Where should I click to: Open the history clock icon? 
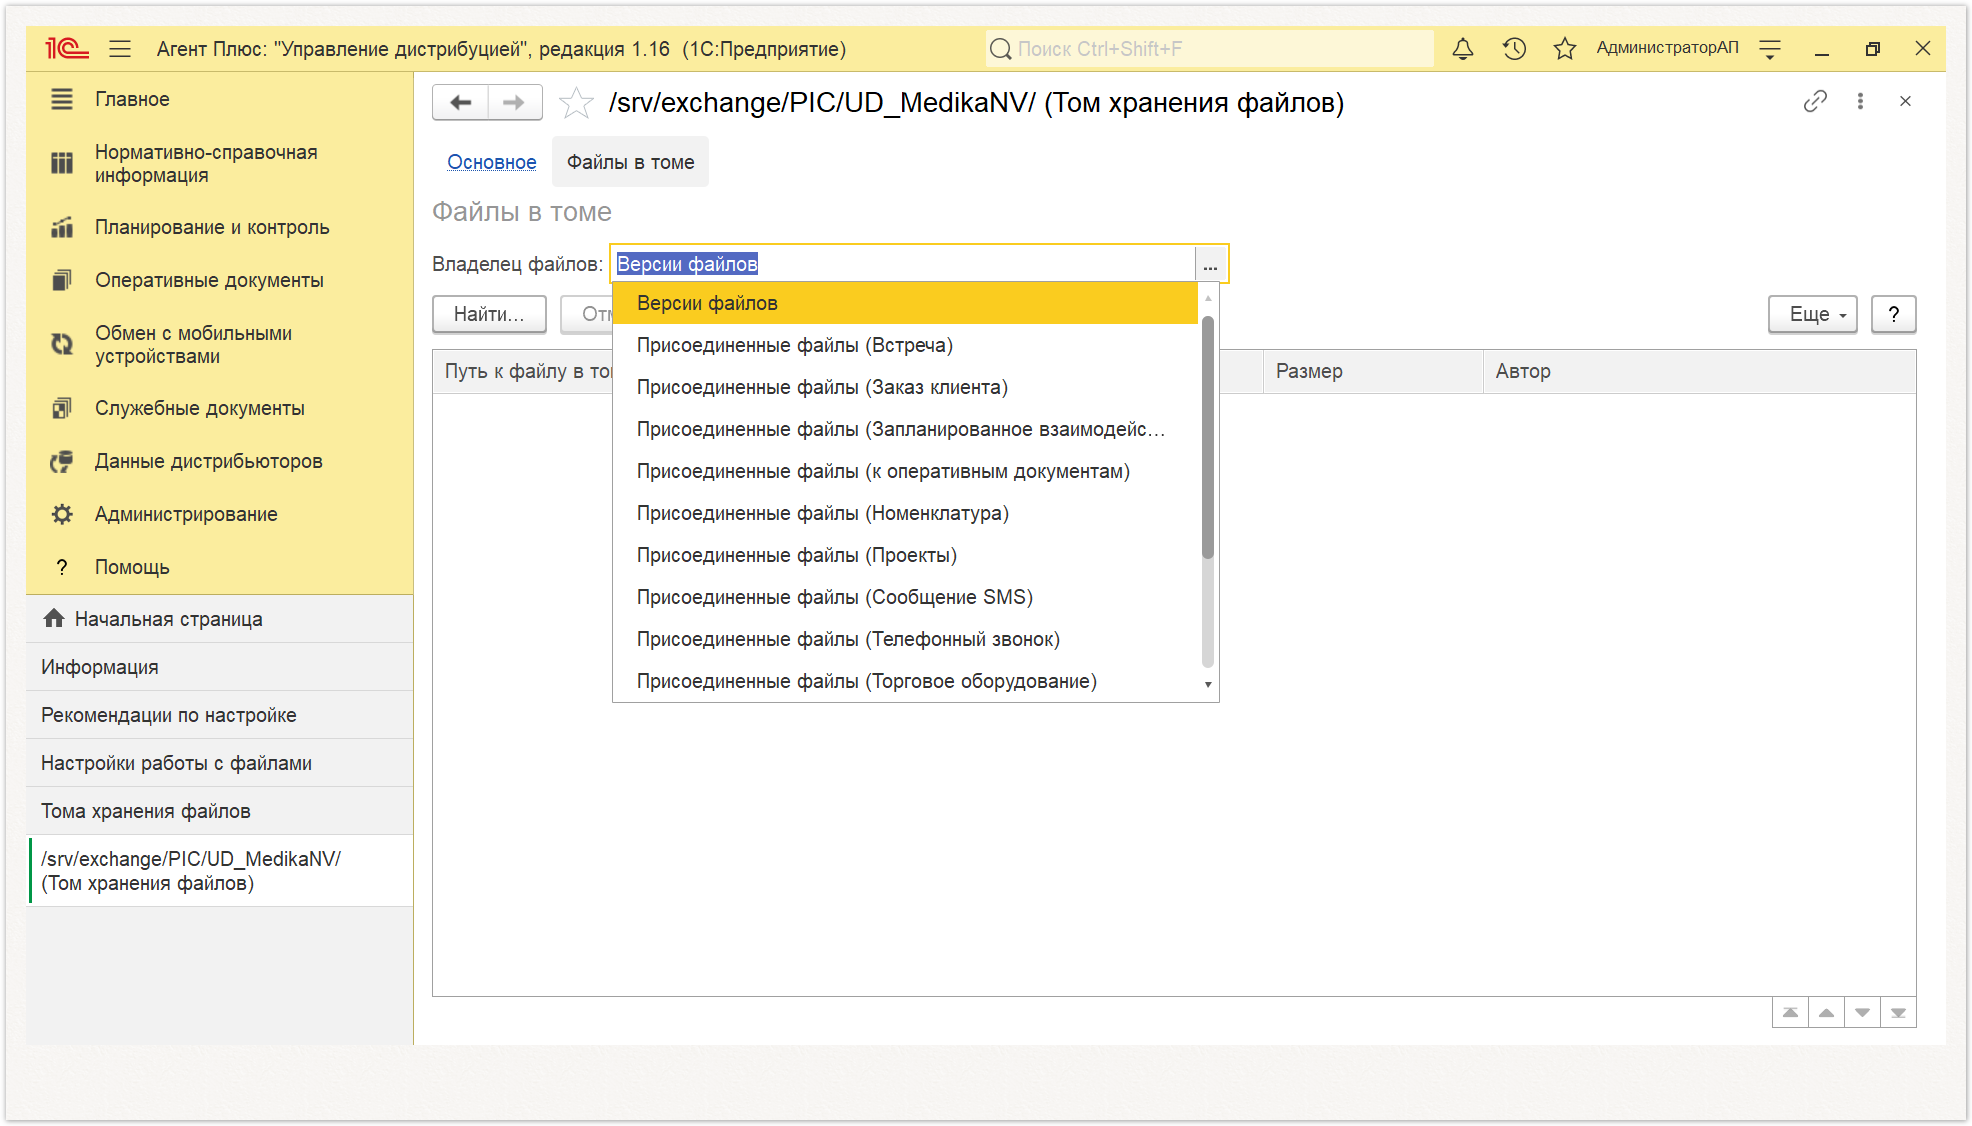1514,48
